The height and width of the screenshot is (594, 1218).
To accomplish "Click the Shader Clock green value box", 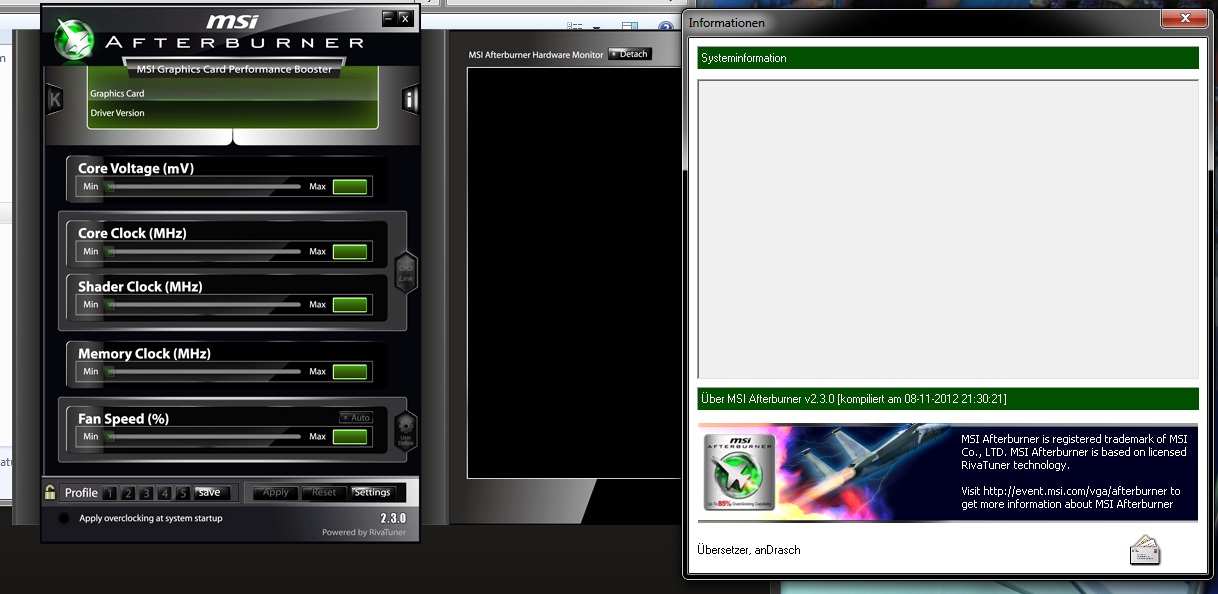I will tap(350, 304).
